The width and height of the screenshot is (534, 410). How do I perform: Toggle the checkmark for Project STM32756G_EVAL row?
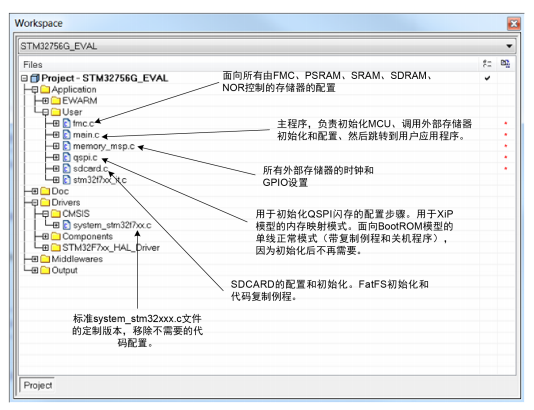[x=487, y=78]
